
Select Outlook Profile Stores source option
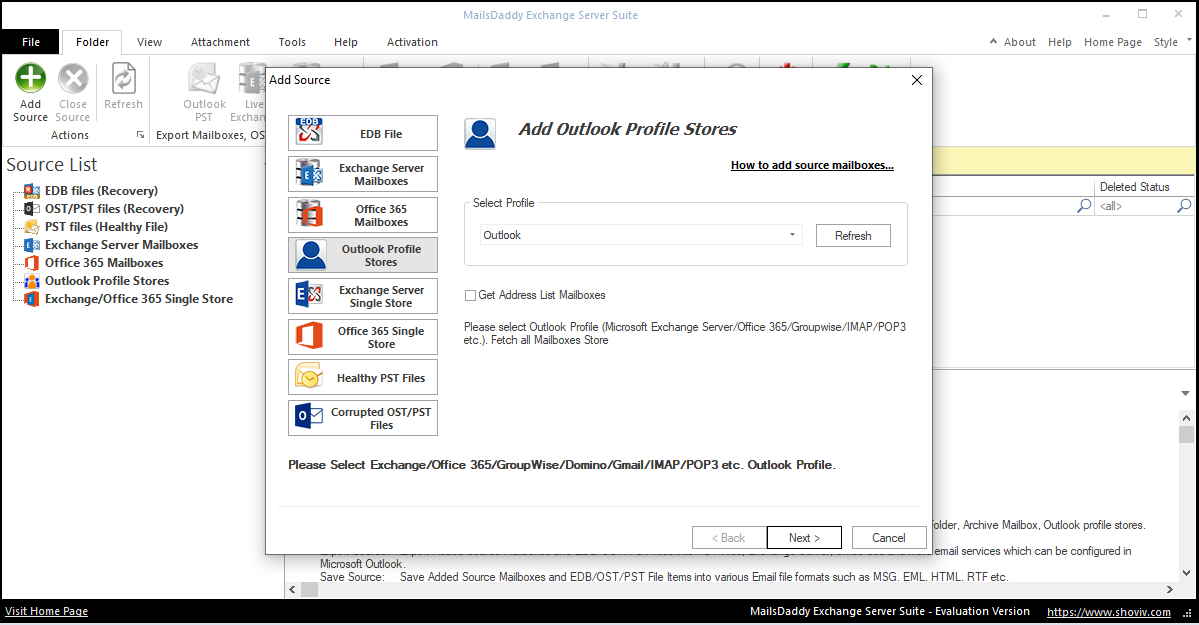tap(362, 256)
